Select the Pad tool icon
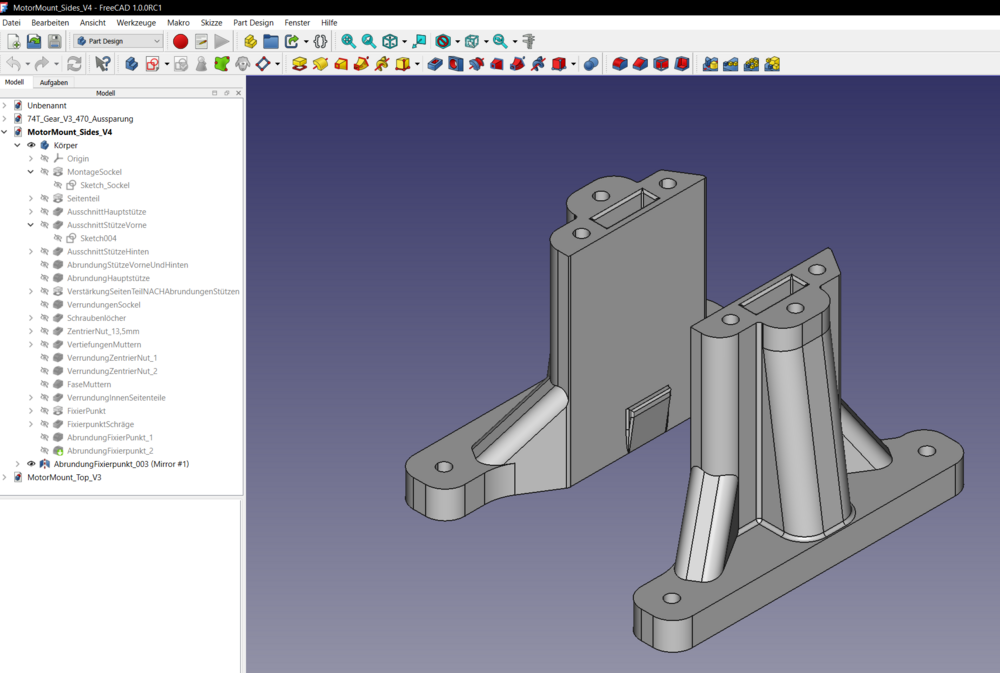Image resolution: width=1000 pixels, height=673 pixels. click(x=299, y=64)
